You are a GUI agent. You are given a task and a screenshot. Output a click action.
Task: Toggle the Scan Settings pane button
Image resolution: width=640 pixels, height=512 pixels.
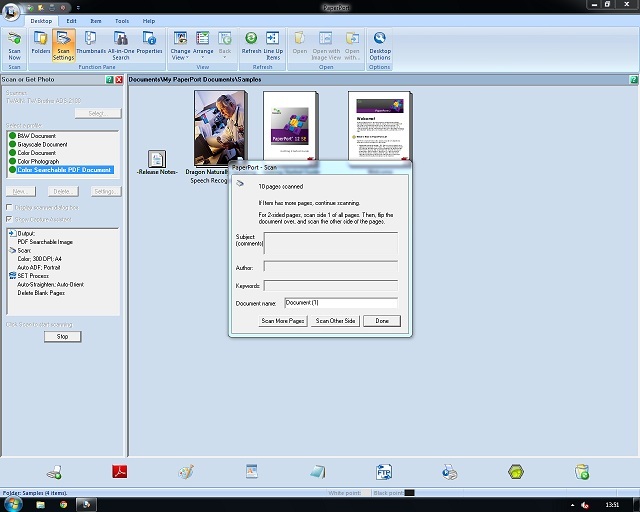tap(63, 45)
